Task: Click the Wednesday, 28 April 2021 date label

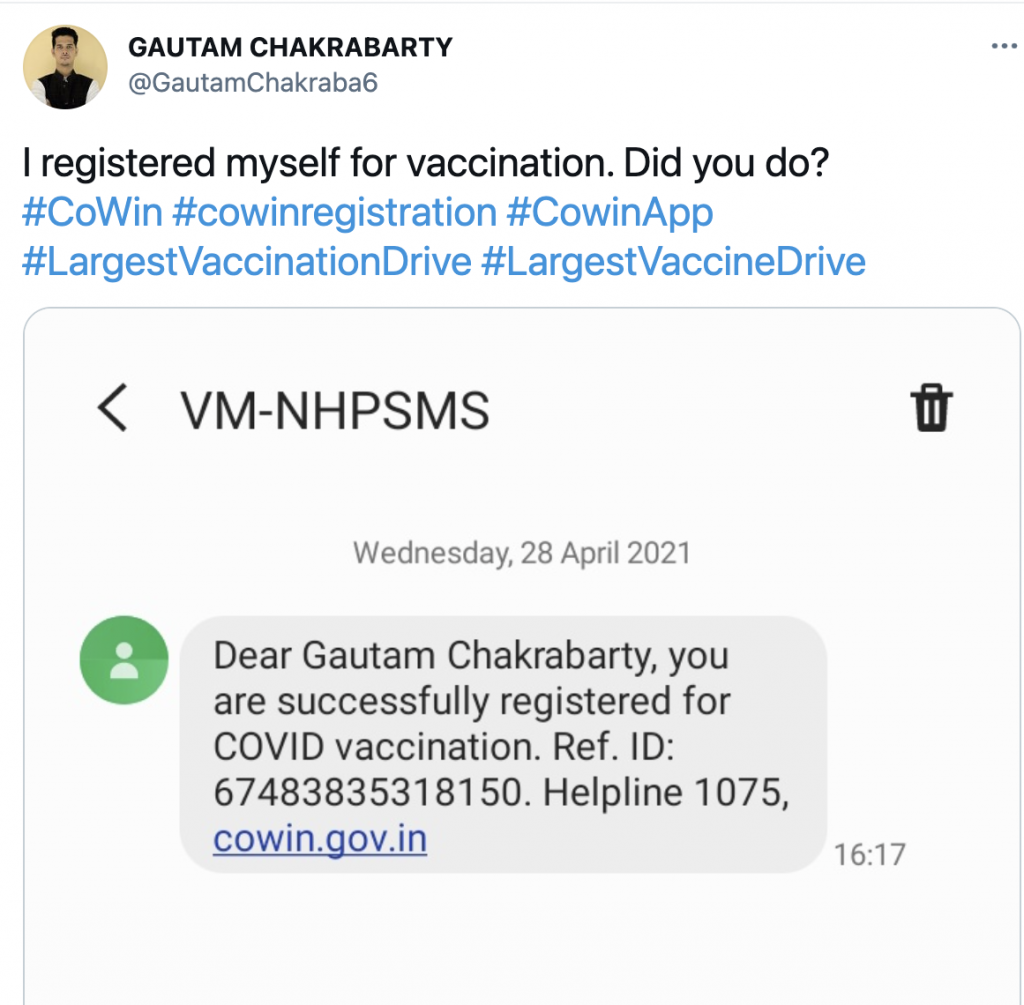Action: click(522, 552)
